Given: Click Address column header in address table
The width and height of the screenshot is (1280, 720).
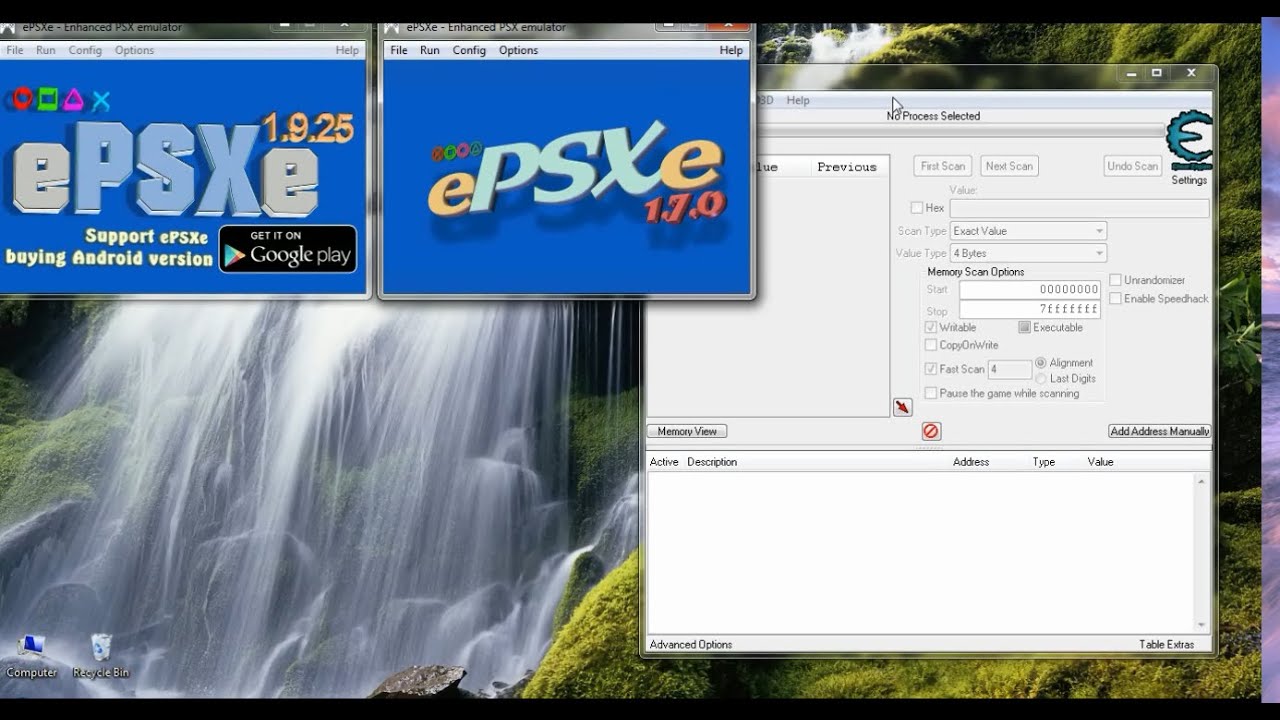Looking at the screenshot, I should (x=971, y=462).
